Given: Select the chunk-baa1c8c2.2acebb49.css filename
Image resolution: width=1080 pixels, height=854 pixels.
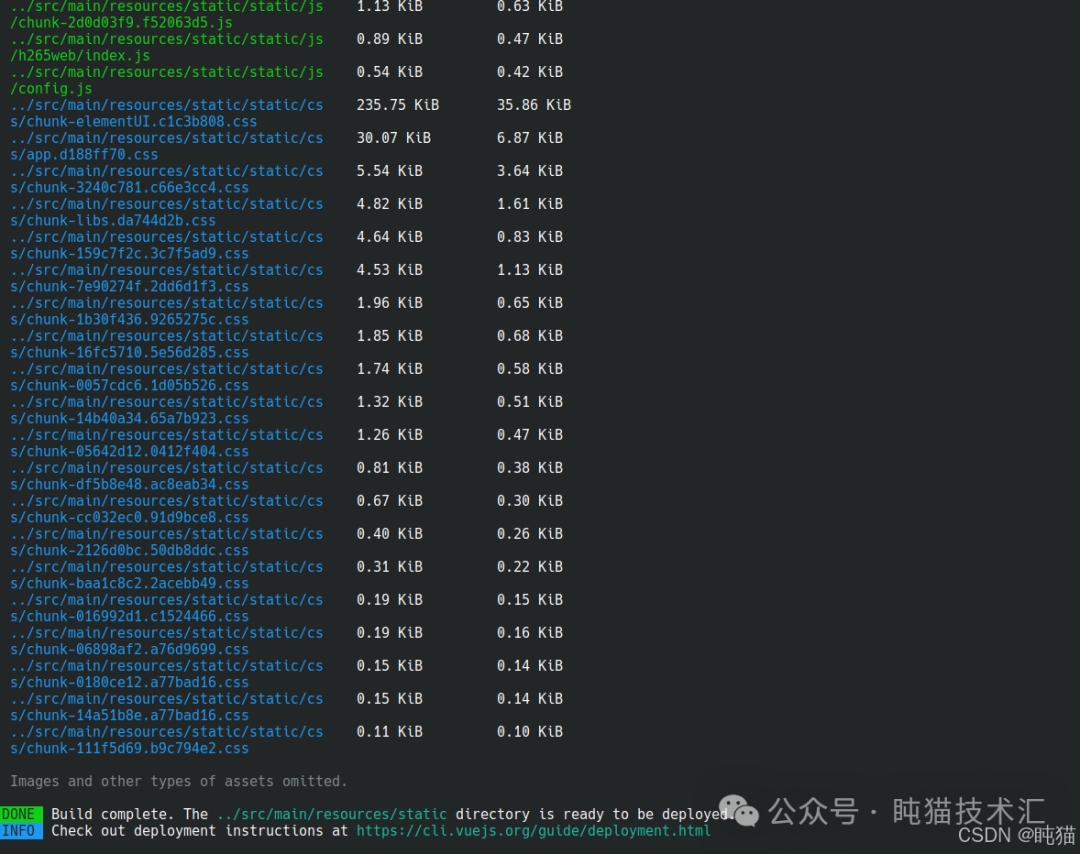Looking at the screenshot, I should coord(137,583).
